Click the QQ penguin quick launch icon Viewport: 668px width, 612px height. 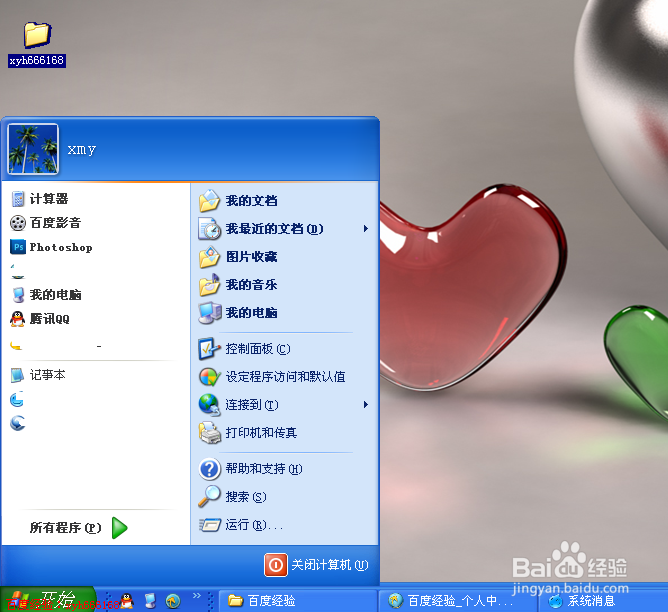click(x=127, y=601)
